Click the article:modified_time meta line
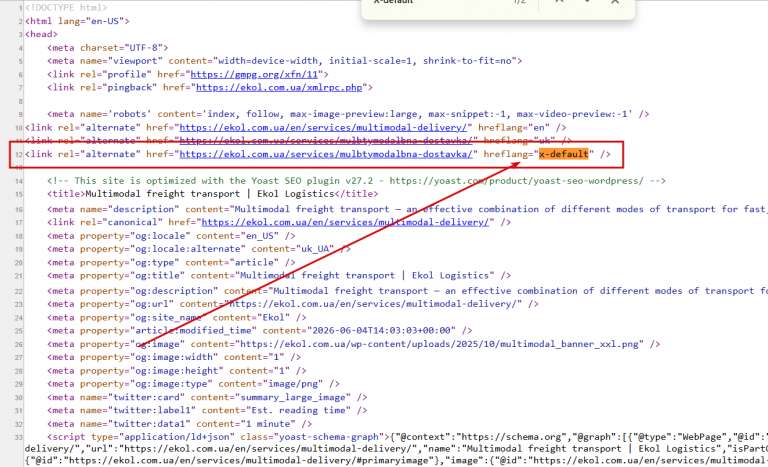Screen dimensions: 768x467 click(260, 331)
